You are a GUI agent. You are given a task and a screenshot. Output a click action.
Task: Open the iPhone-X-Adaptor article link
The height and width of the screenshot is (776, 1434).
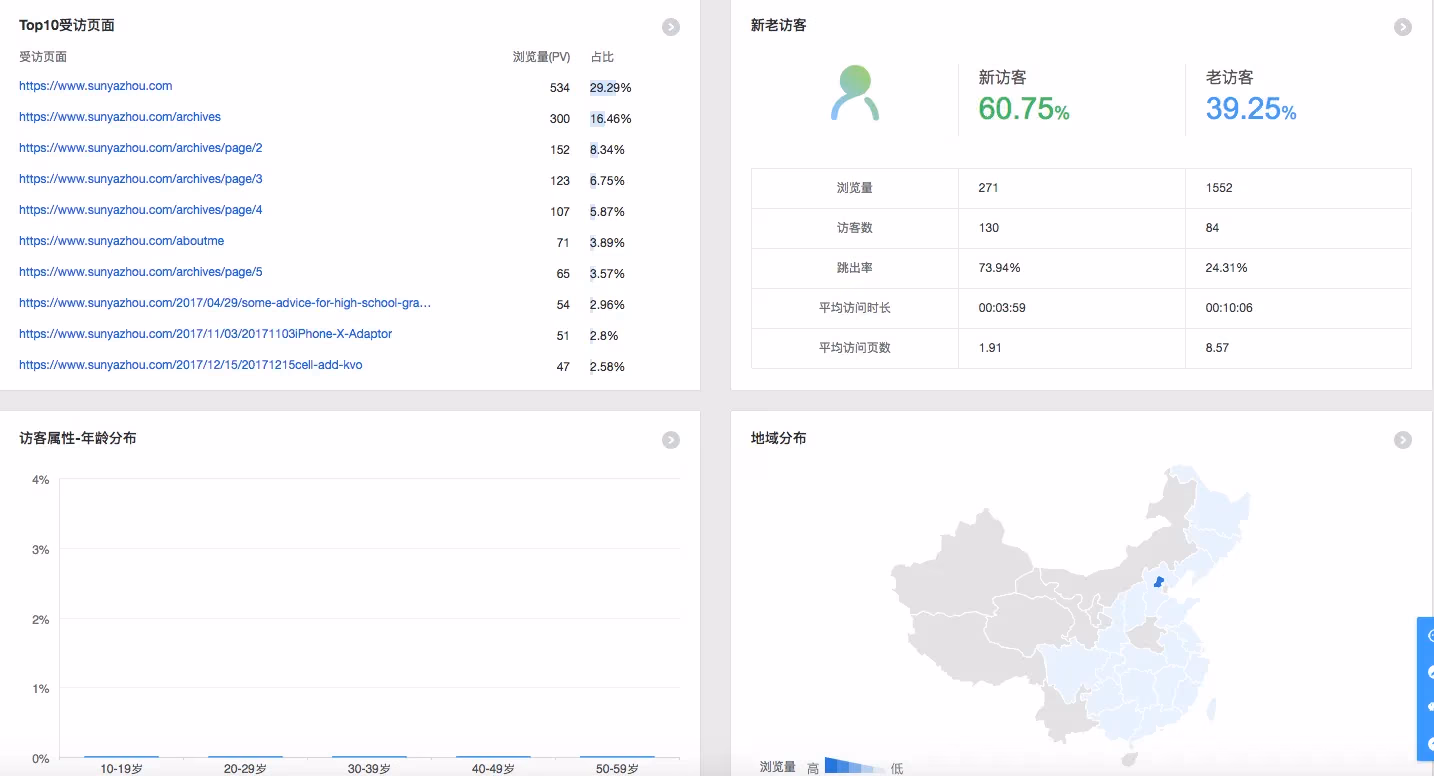point(206,335)
